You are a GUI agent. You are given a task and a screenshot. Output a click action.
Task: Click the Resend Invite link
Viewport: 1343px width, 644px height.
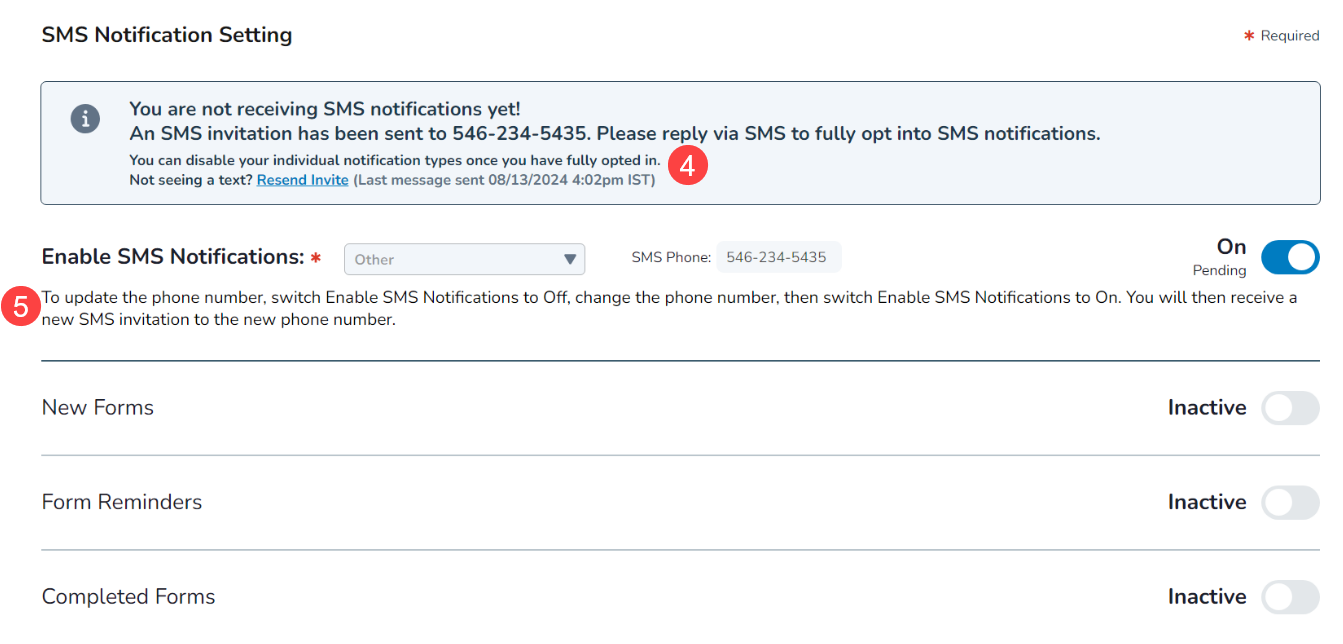pos(303,180)
